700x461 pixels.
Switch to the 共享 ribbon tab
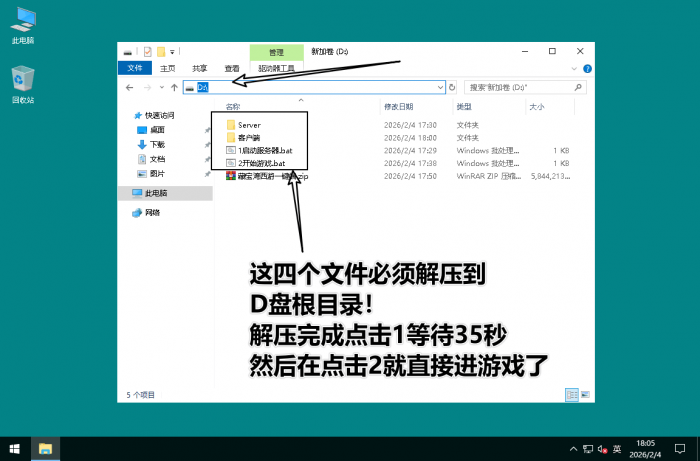tap(200, 68)
